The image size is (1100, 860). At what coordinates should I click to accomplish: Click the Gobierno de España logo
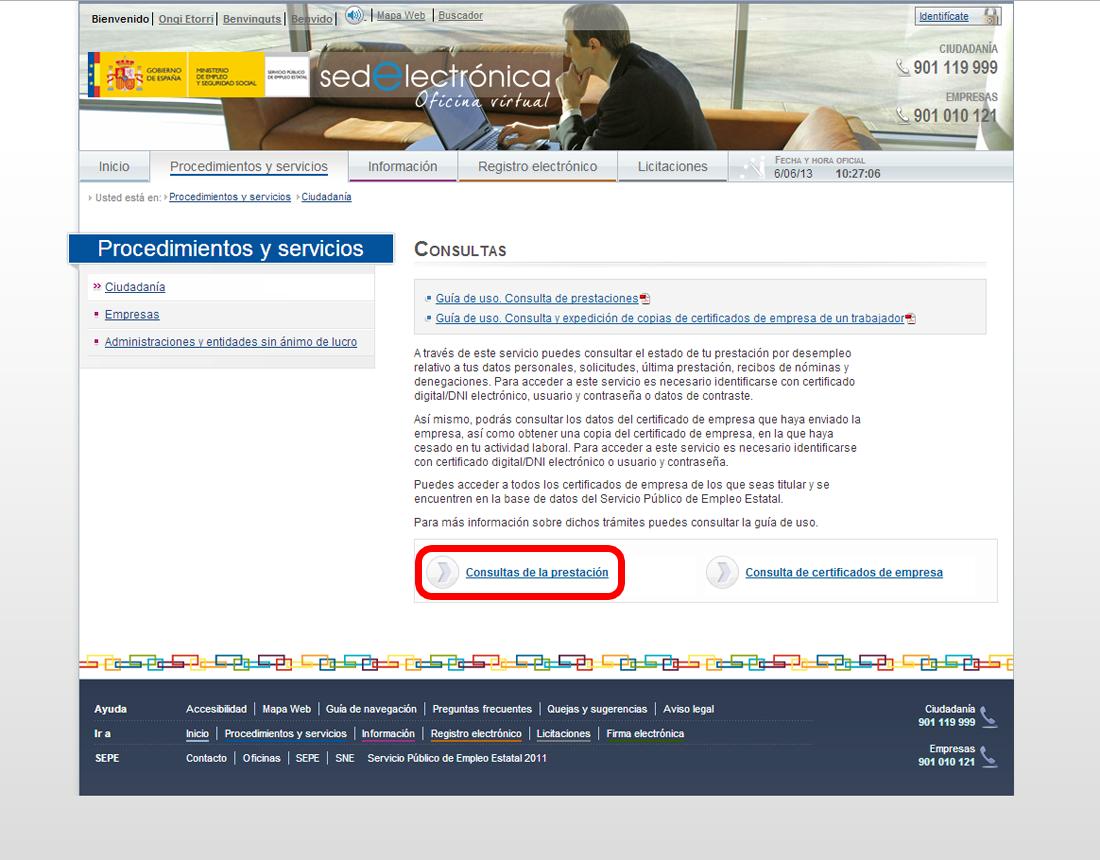point(139,75)
